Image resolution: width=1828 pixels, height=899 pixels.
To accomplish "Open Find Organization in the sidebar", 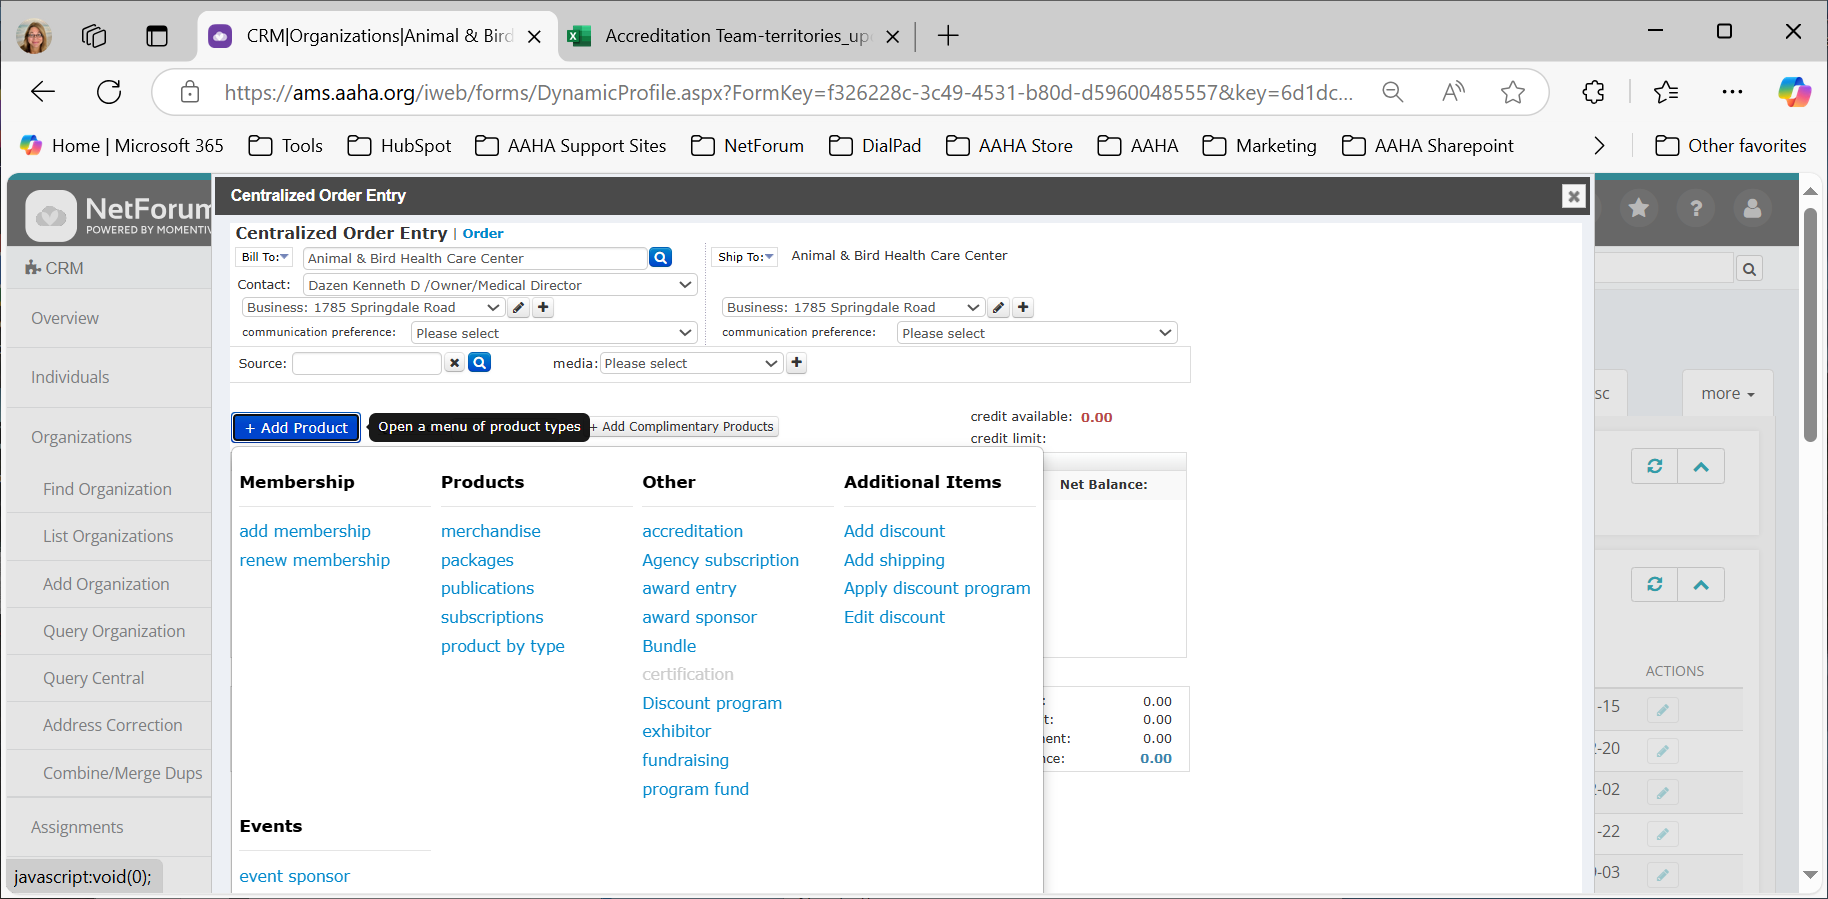I will pyautogui.click(x=107, y=489).
